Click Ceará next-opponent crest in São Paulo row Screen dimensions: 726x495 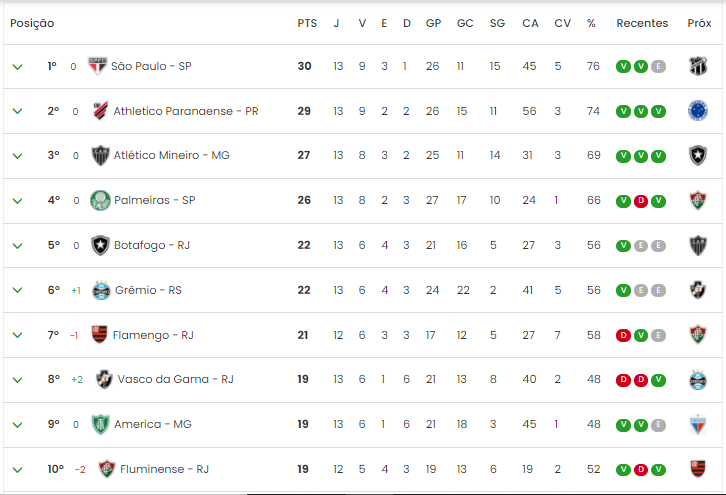point(698,66)
